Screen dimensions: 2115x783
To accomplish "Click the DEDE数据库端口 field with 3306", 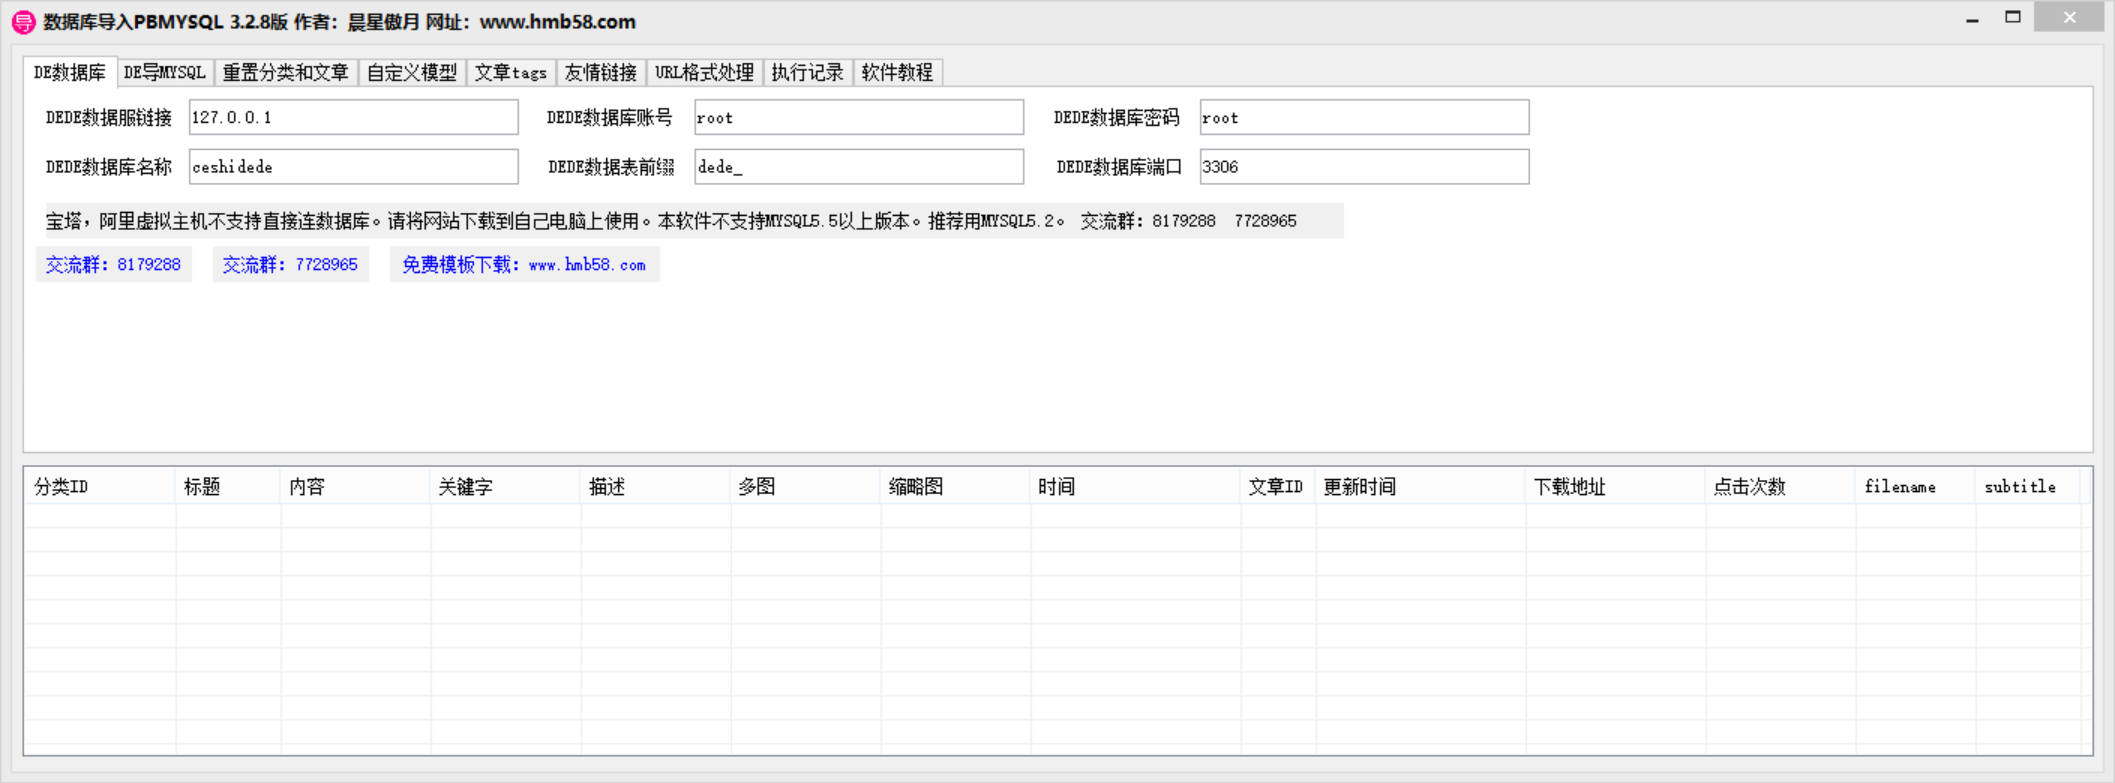I will pyautogui.click(x=1365, y=166).
